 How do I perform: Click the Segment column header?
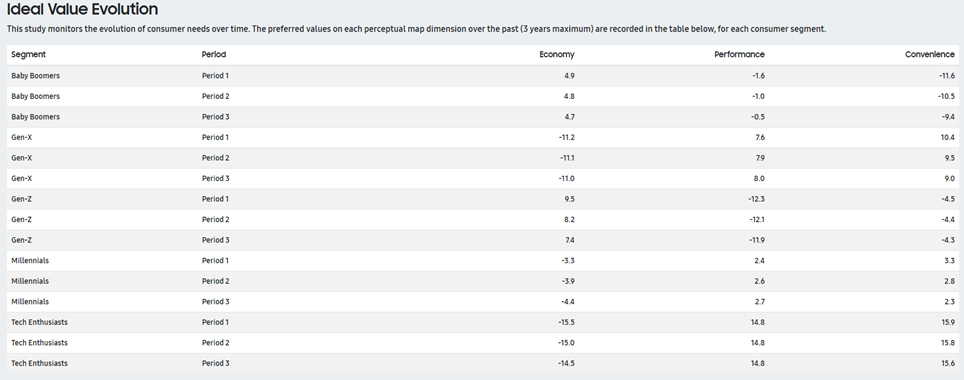28,55
